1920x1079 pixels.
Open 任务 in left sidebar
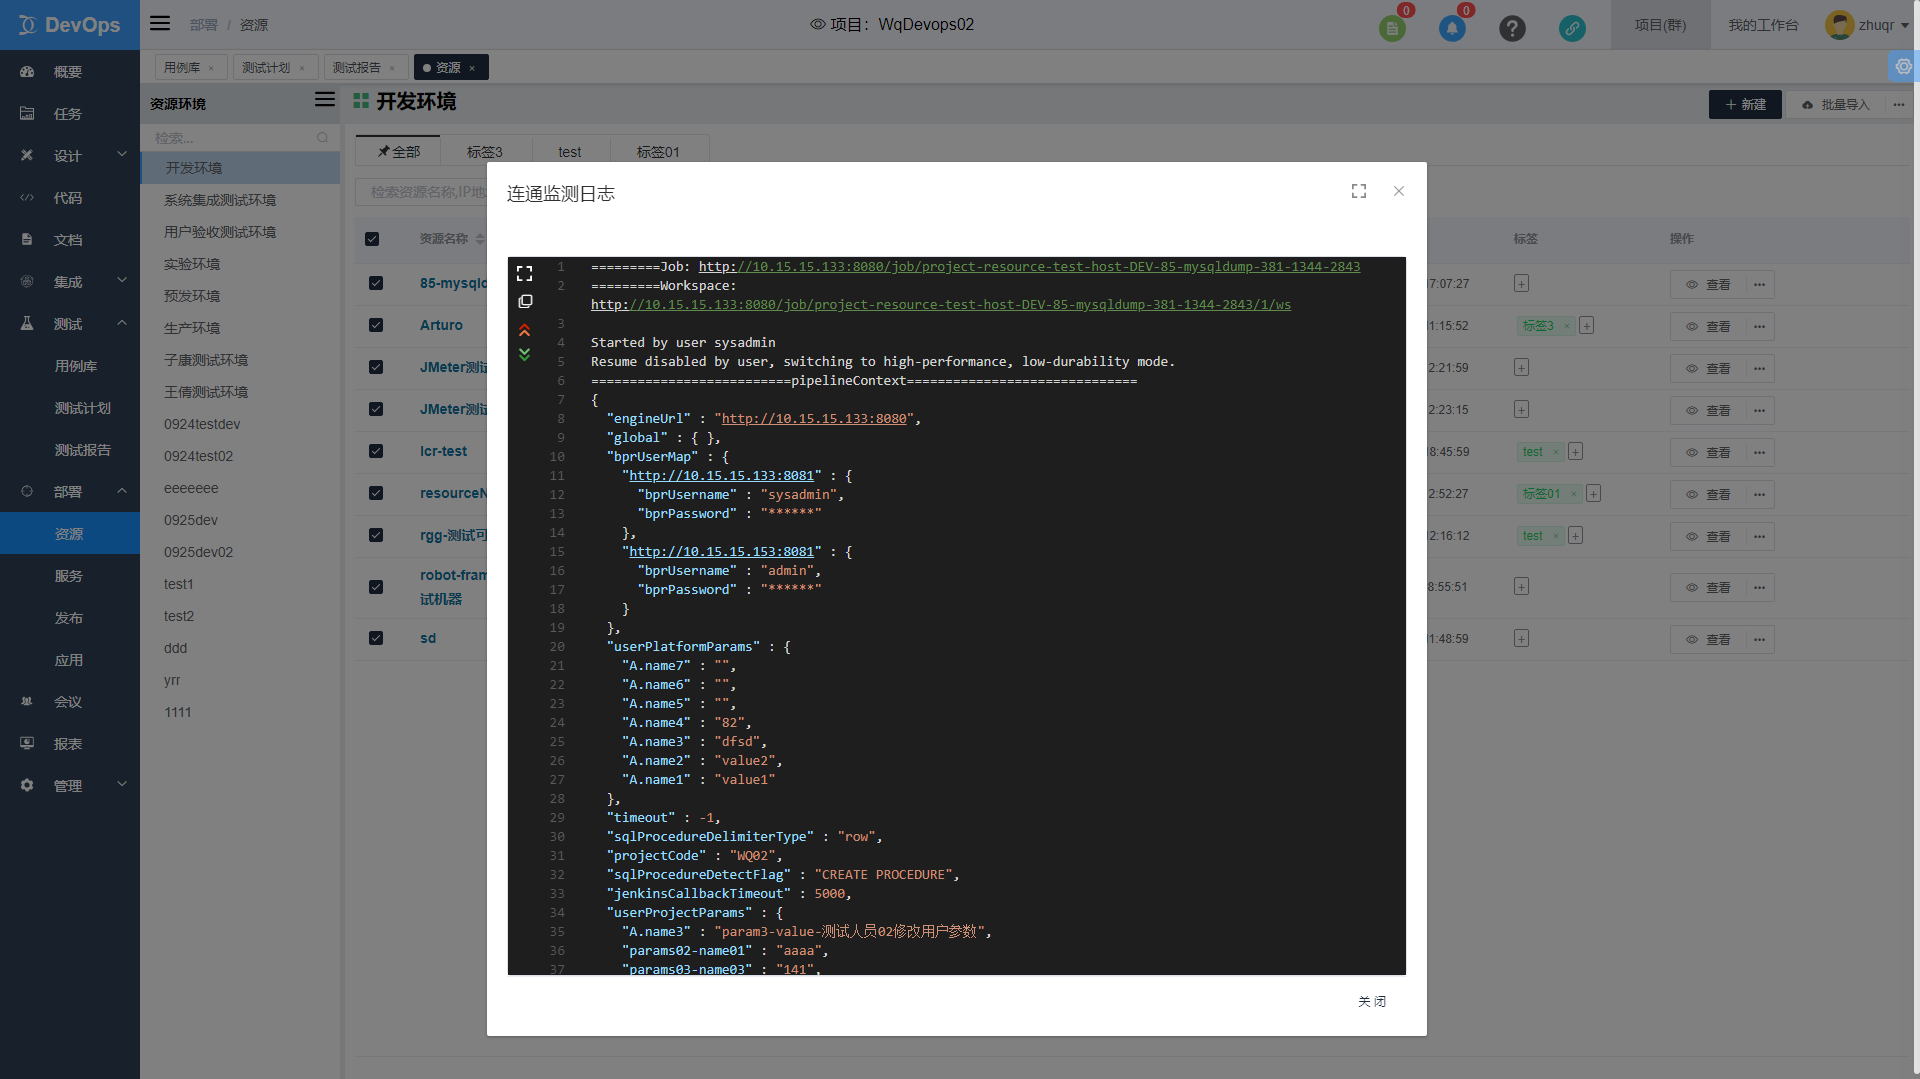coord(70,114)
